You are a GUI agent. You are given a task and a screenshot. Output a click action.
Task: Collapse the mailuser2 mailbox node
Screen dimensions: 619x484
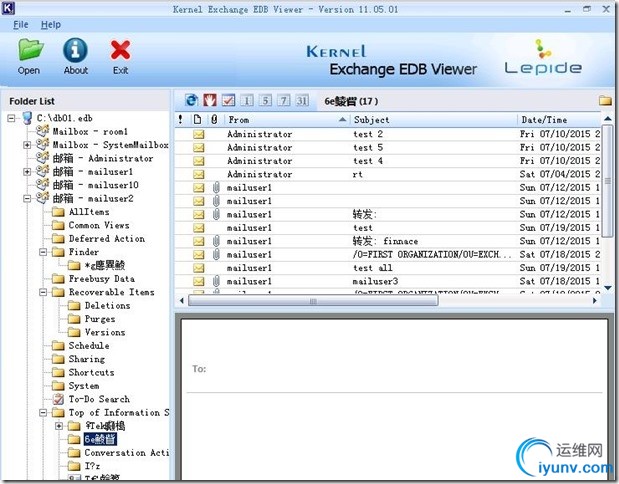pyautogui.click(x=27, y=199)
